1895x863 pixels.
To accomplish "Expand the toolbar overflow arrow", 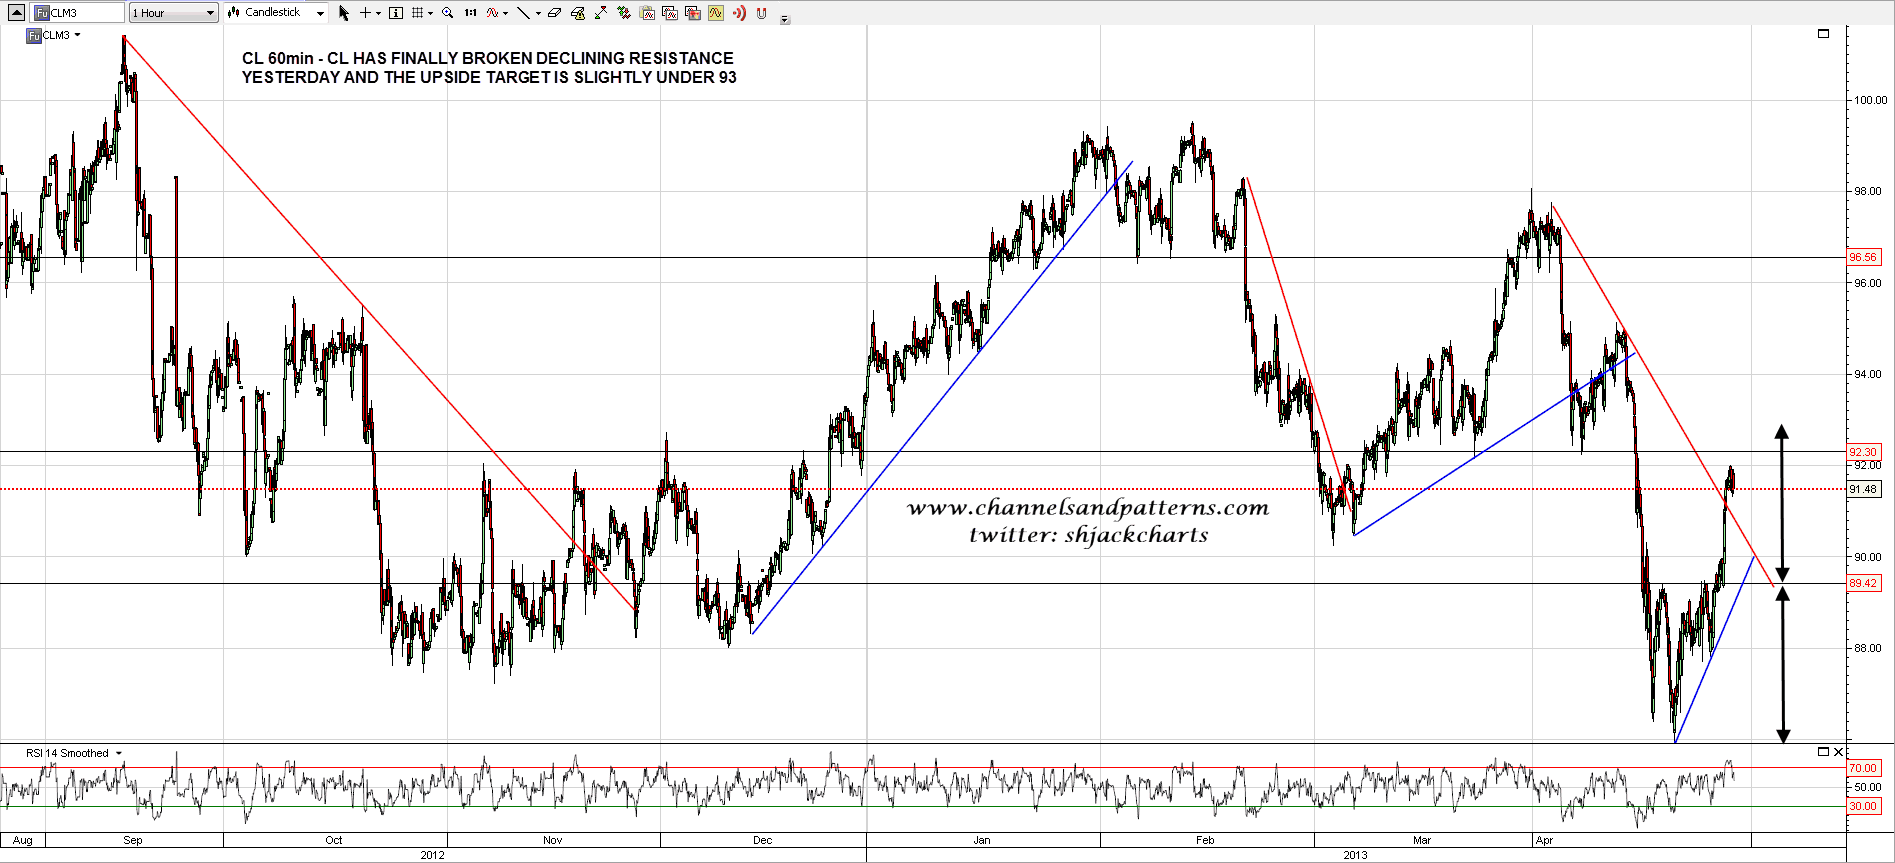I will coord(785,19).
